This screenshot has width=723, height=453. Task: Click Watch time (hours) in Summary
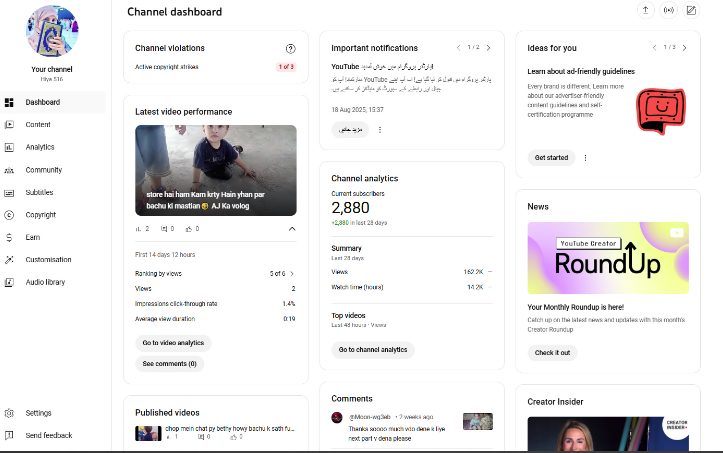click(x=412, y=287)
